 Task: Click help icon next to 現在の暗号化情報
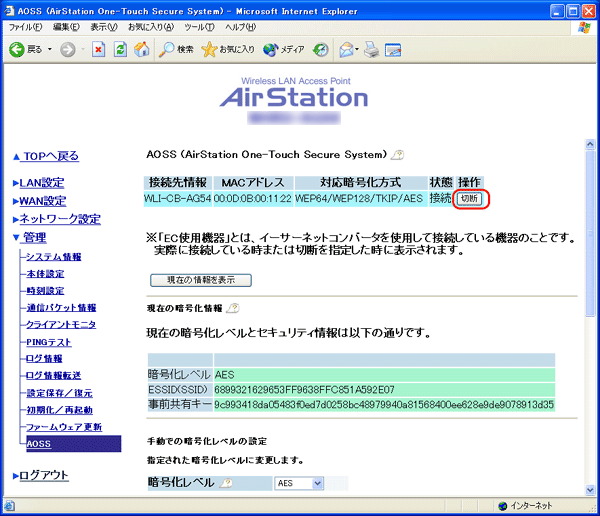click(x=233, y=308)
